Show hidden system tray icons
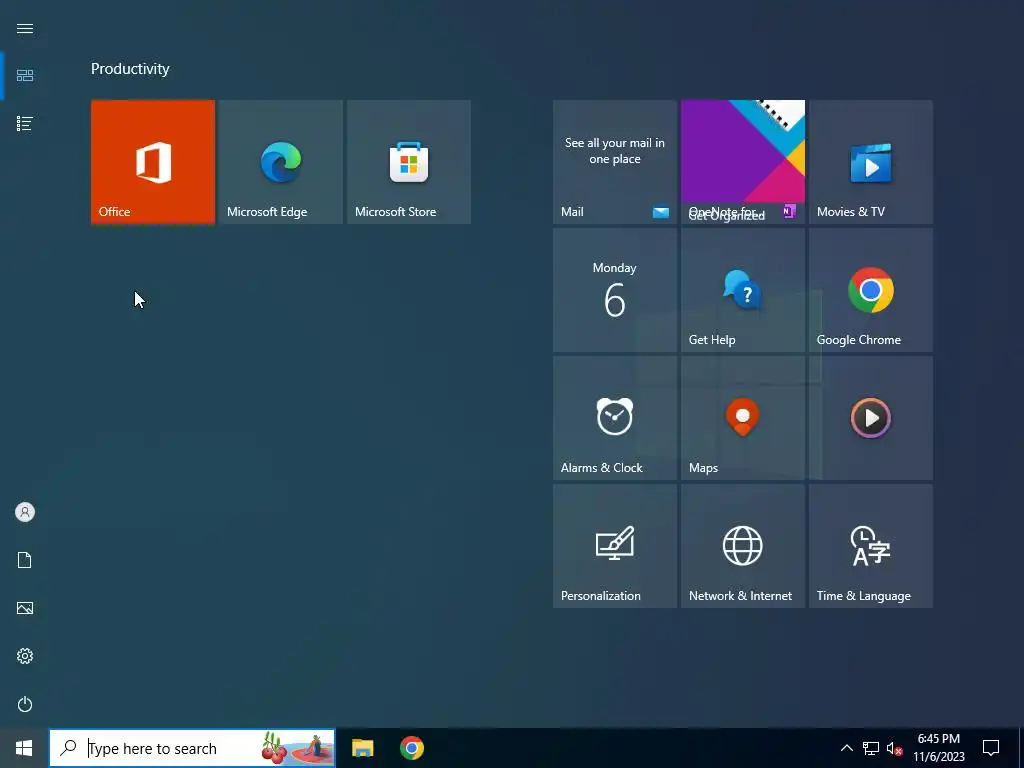 click(x=846, y=748)
